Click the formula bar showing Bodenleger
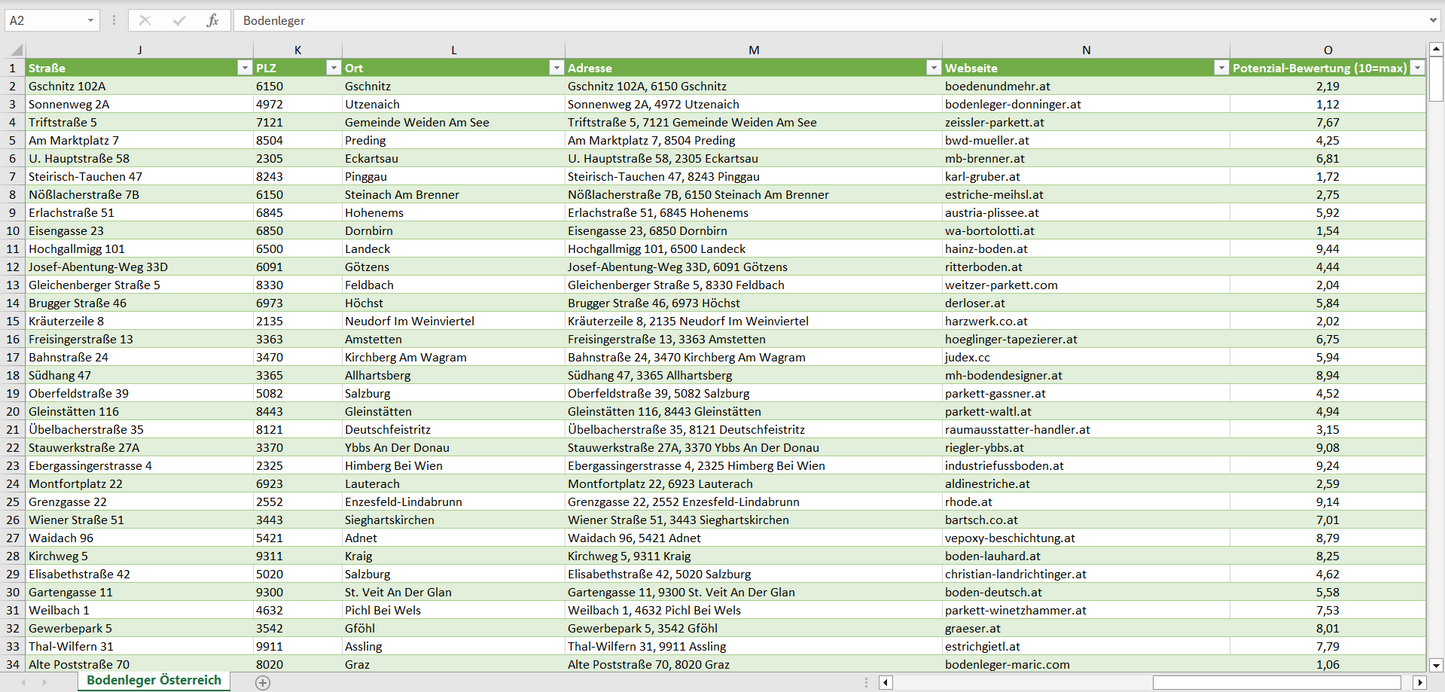 [800, 20]
